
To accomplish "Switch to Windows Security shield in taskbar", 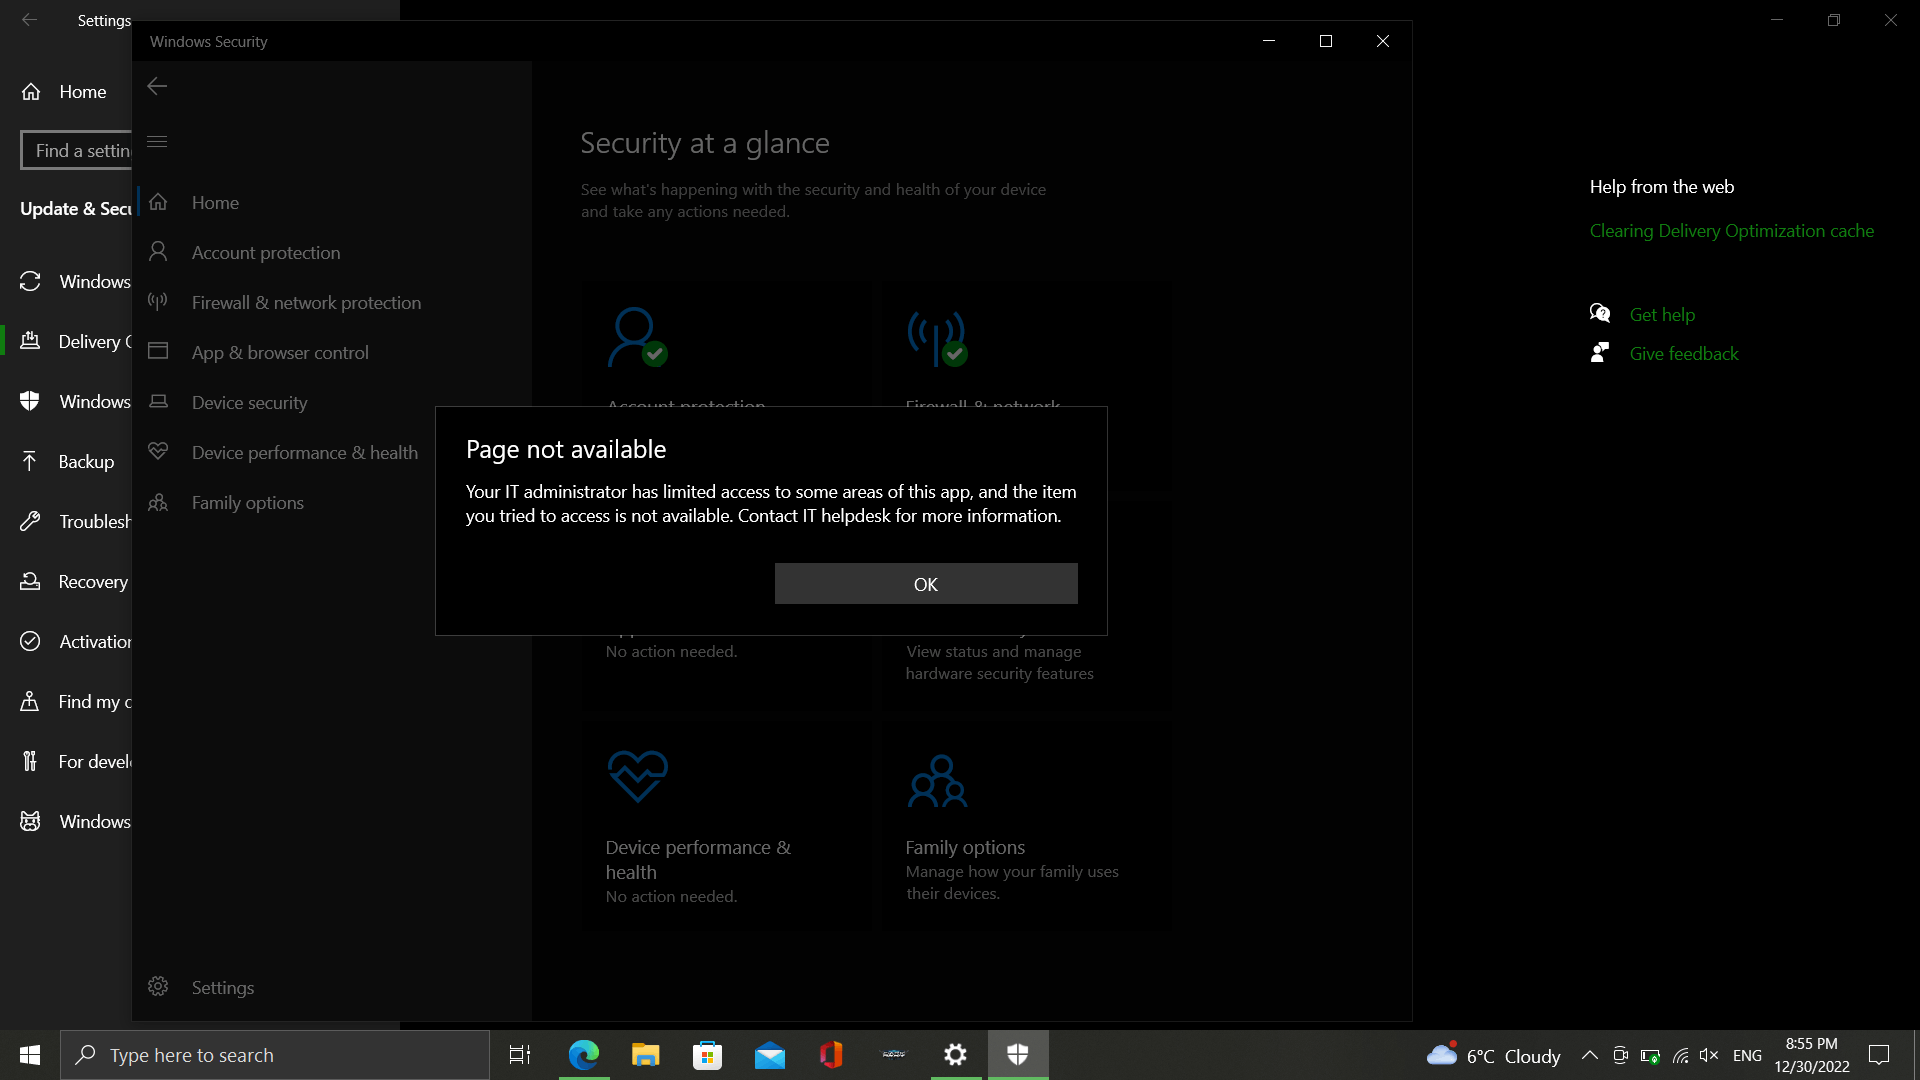I will (x=1018, y=1055).
